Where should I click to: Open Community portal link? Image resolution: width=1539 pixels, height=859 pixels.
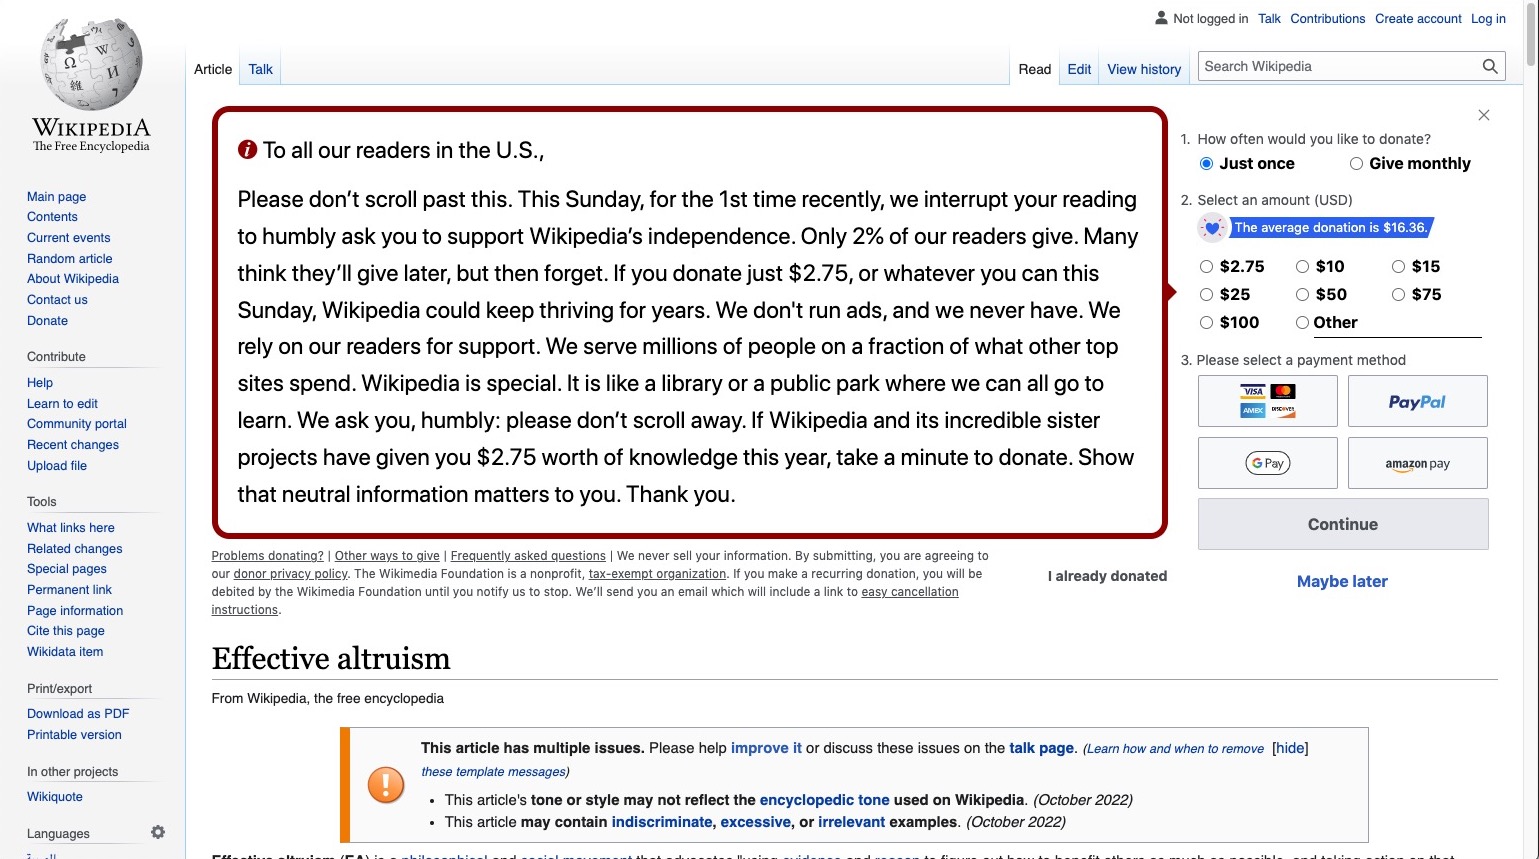[x=76, y=424]
